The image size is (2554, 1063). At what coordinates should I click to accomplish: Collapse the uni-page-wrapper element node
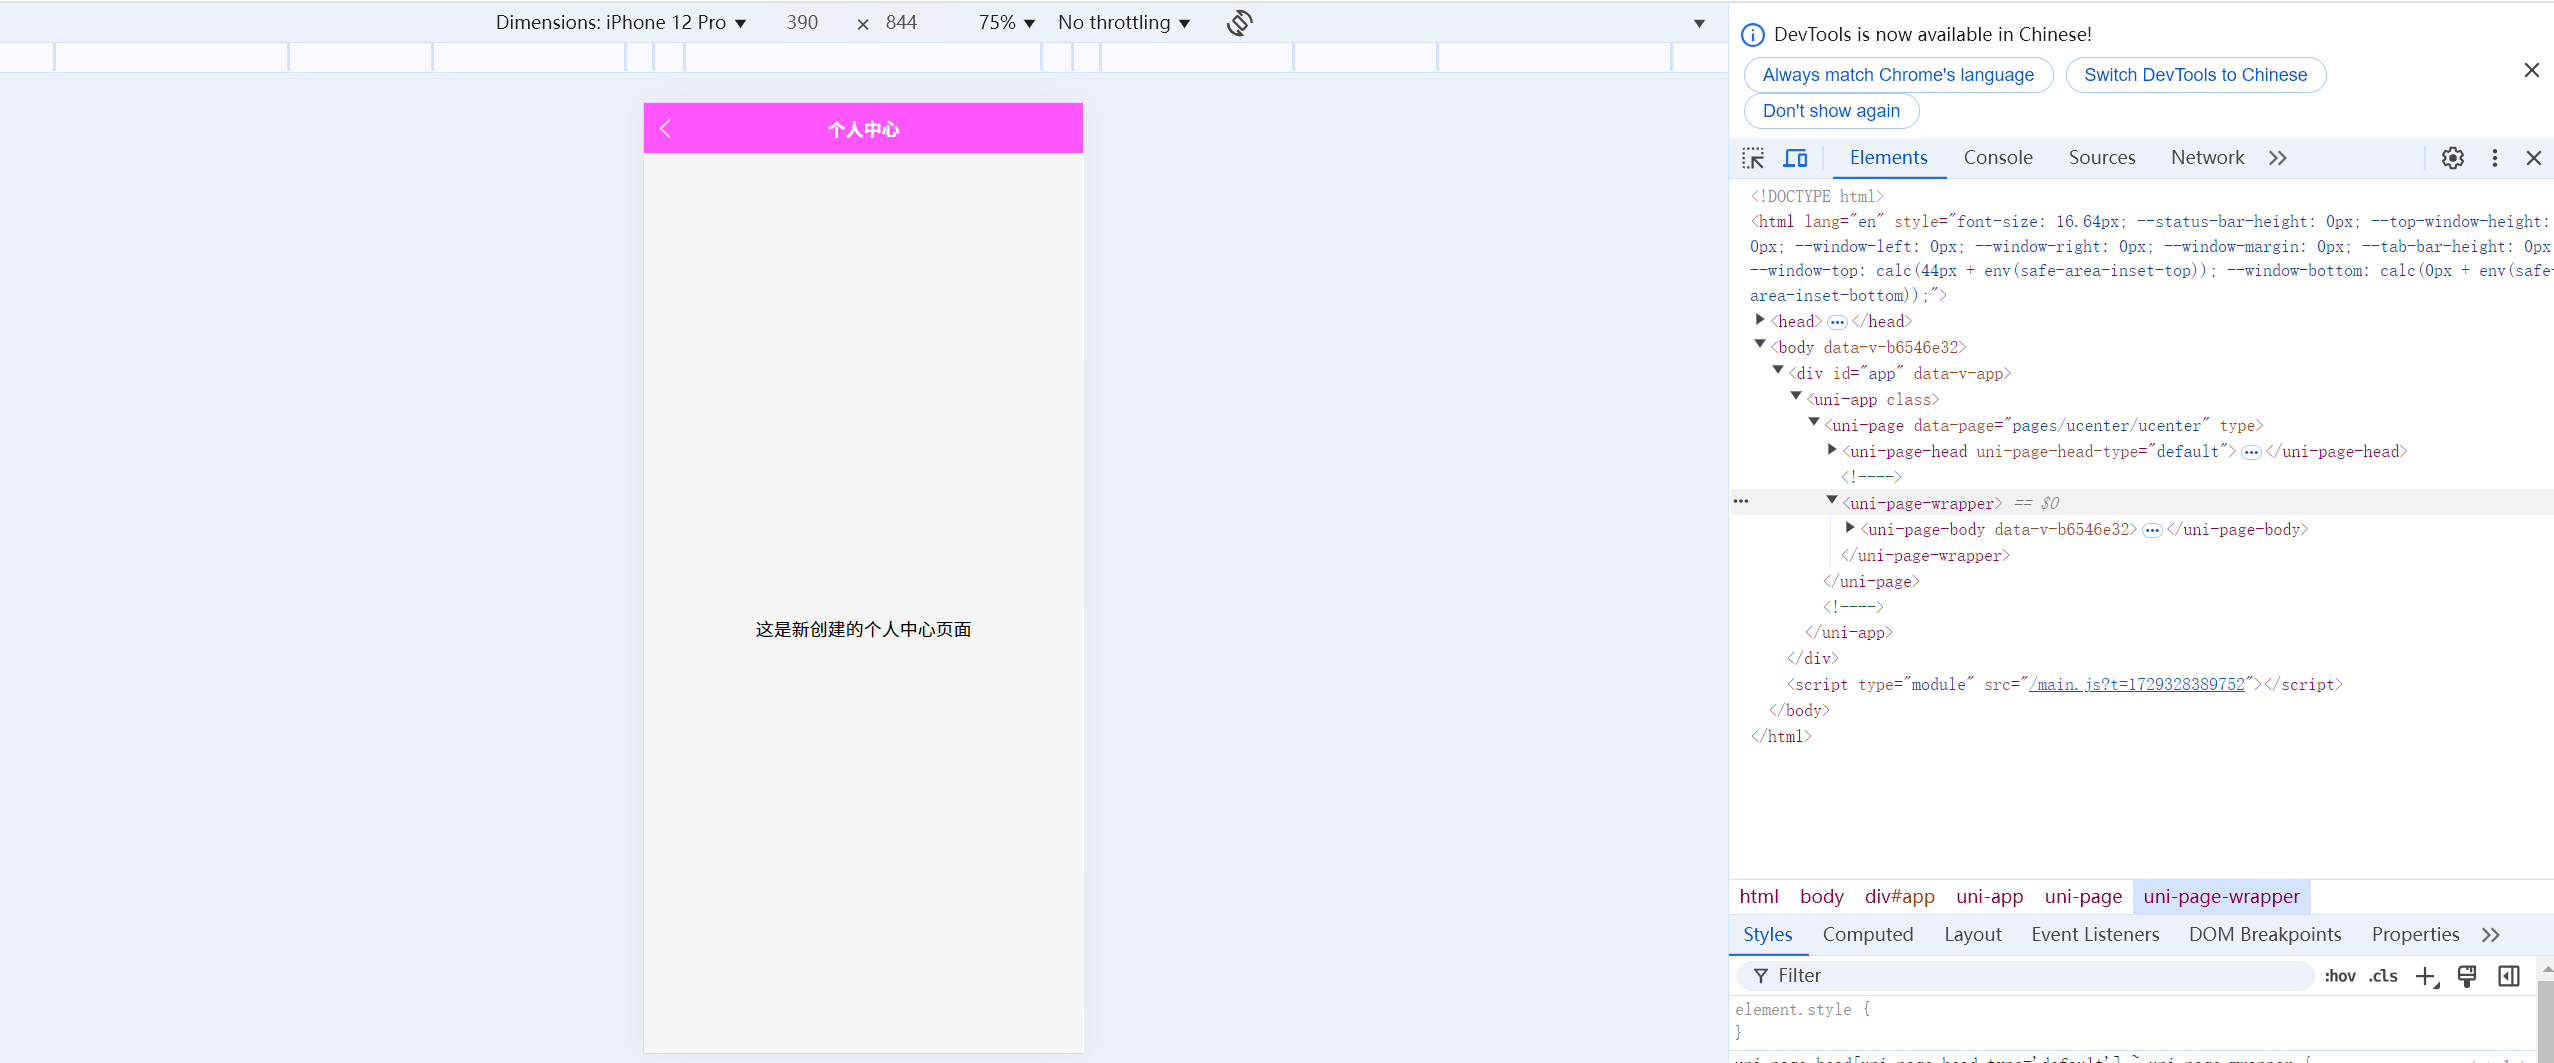click(1832, 501)
